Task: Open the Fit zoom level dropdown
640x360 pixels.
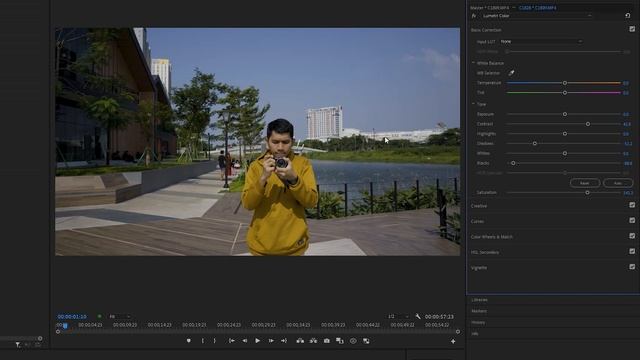Action: (120, 316)
